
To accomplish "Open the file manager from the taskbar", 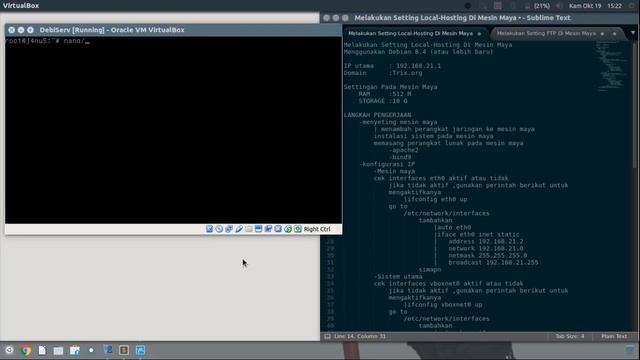I will tap(58, 350).
